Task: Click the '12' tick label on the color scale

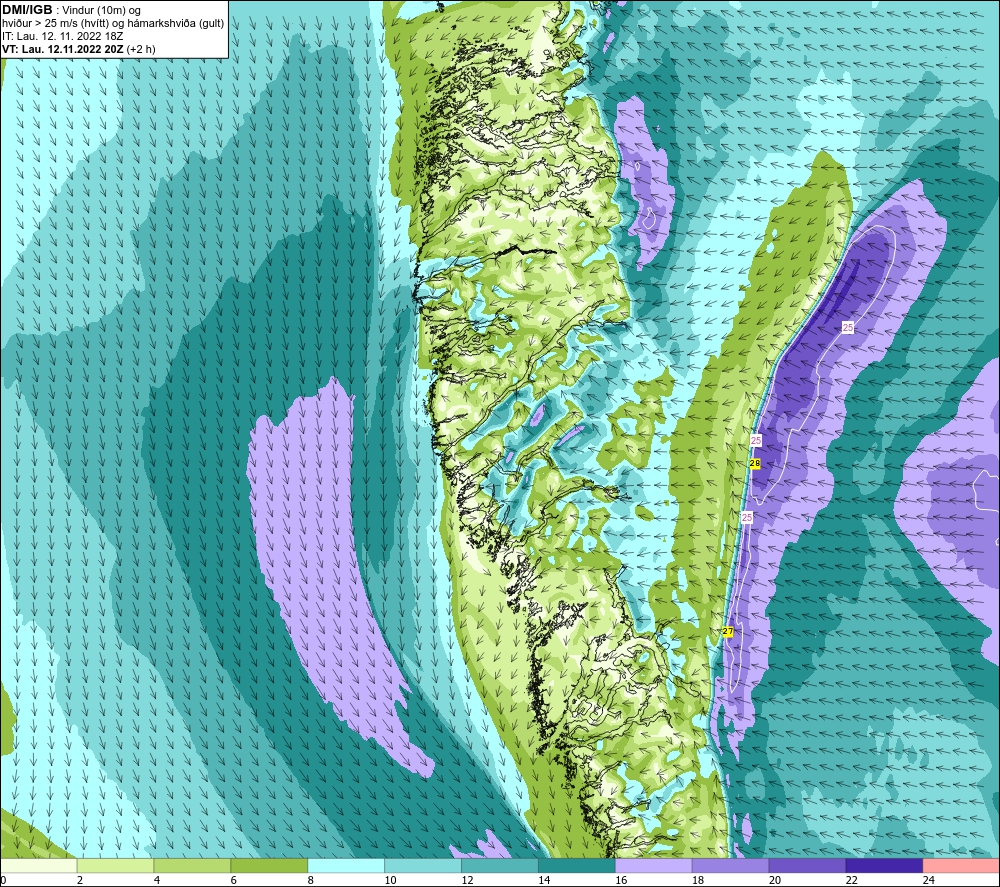Action: tap(467, 880)
